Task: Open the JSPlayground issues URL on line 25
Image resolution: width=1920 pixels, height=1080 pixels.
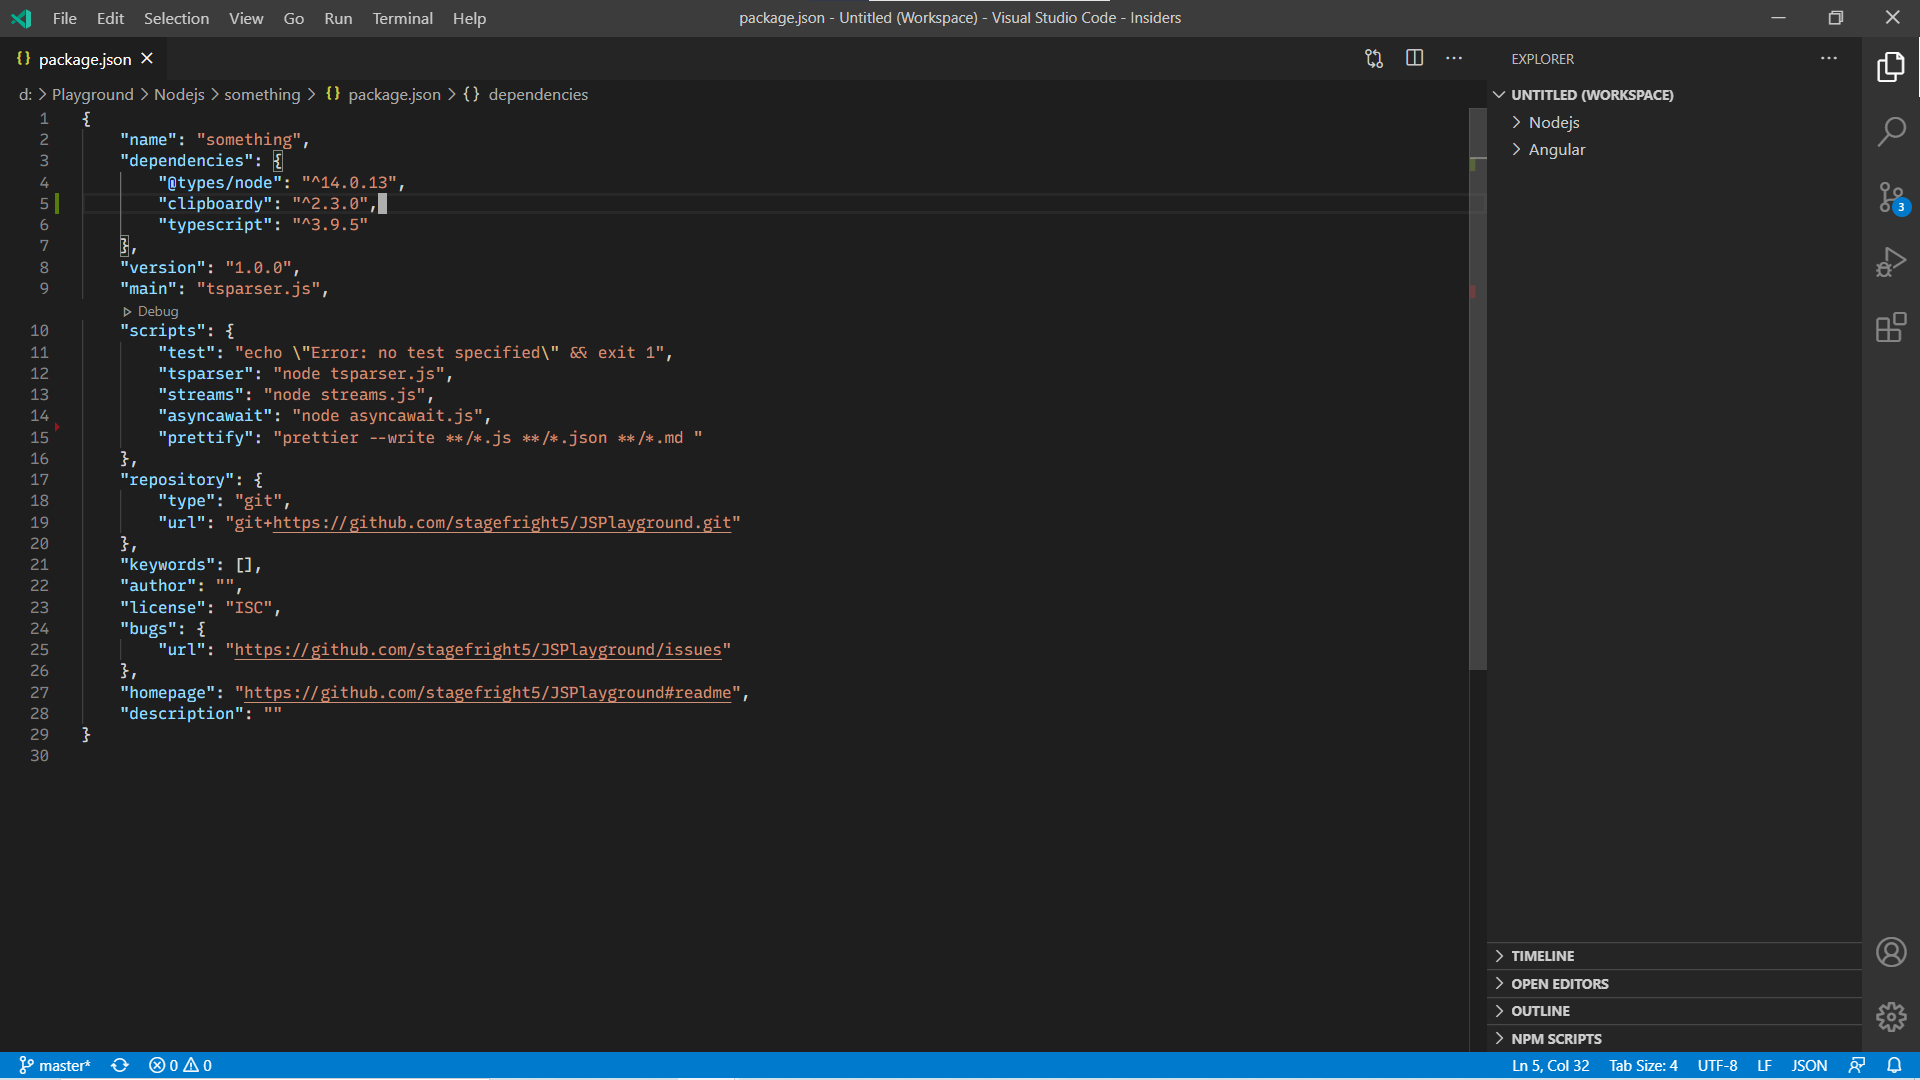Action: point(480,650)
